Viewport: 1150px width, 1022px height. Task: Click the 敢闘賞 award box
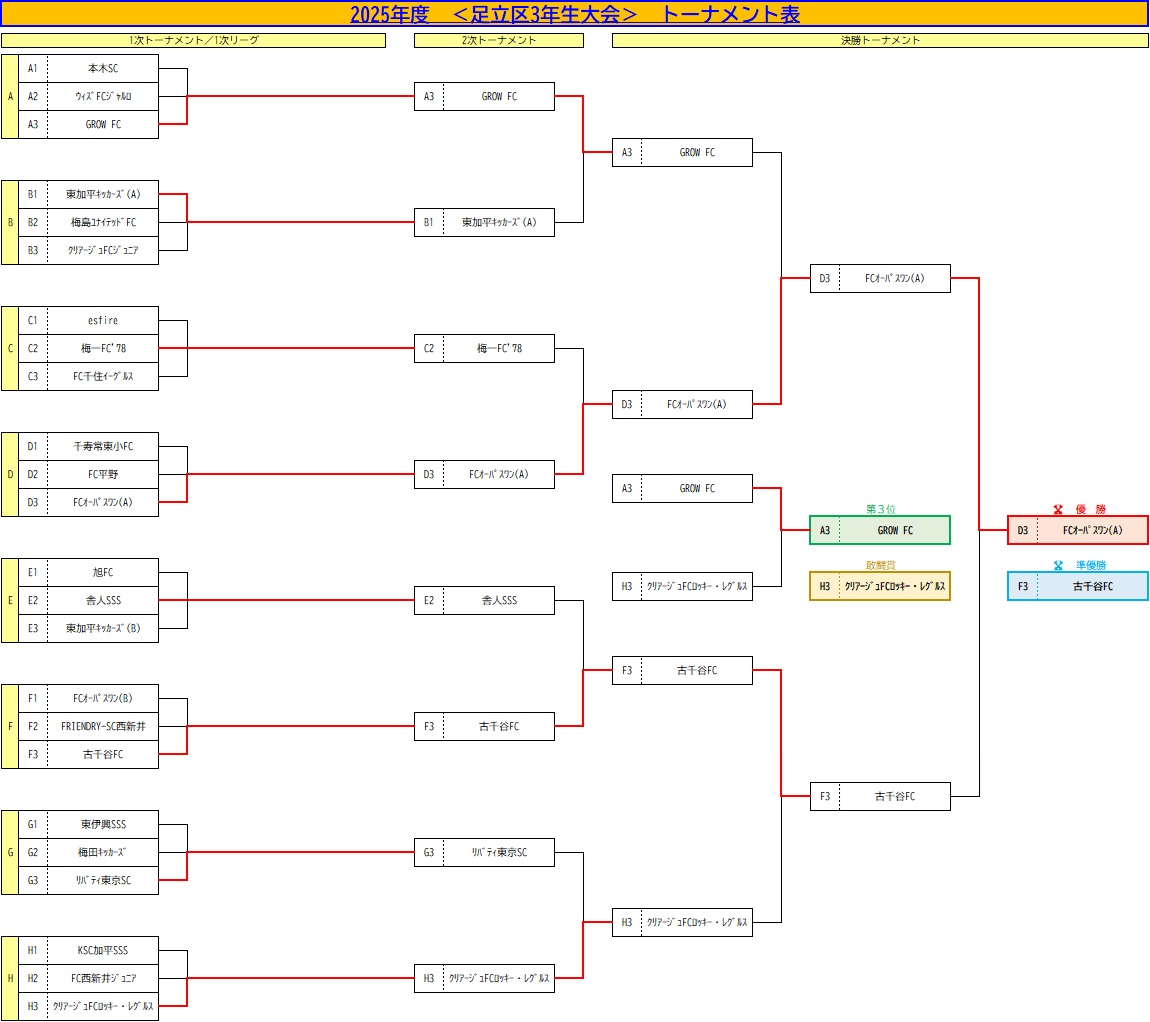click(x=880, y=587)
